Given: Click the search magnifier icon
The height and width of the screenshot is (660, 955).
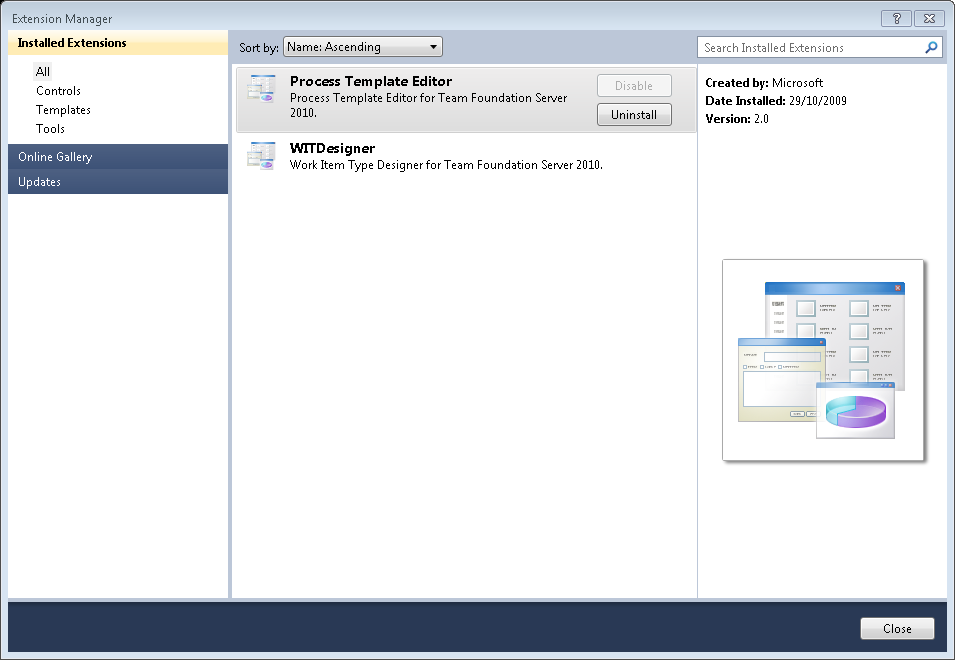Looking at the screenshot, I should pos(931,47).
